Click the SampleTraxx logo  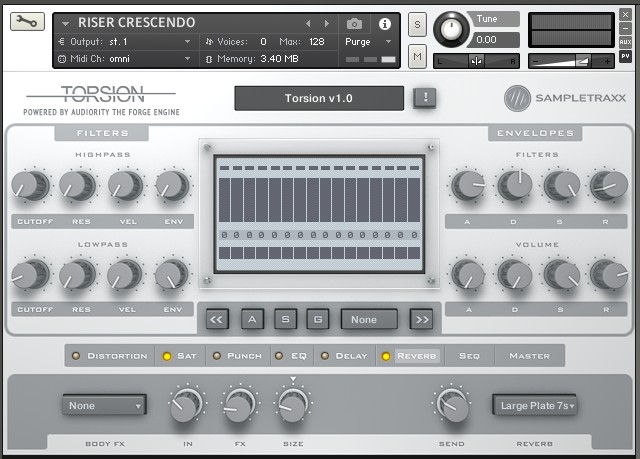[565, 98]
